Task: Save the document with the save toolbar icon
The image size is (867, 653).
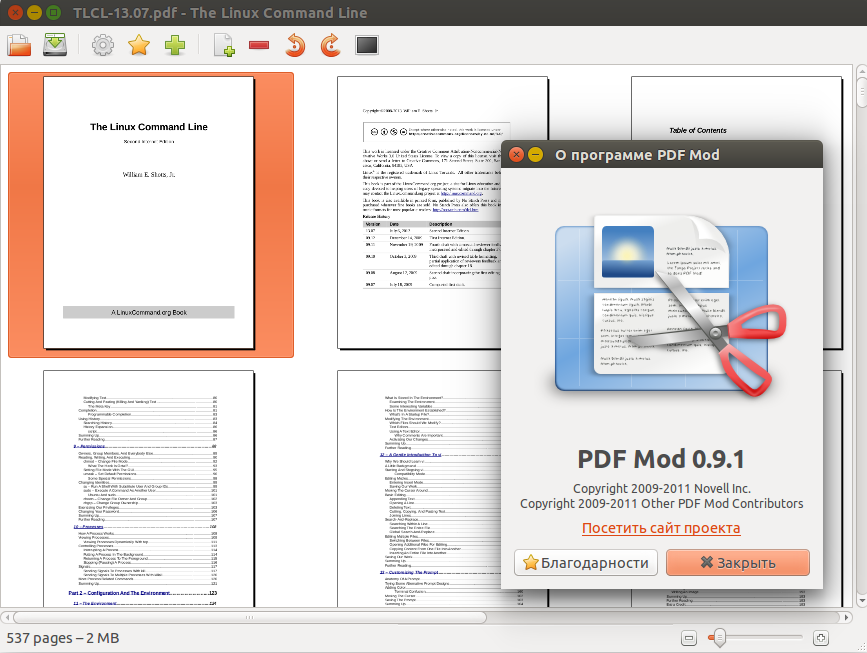Action: (x=54, y=44)
